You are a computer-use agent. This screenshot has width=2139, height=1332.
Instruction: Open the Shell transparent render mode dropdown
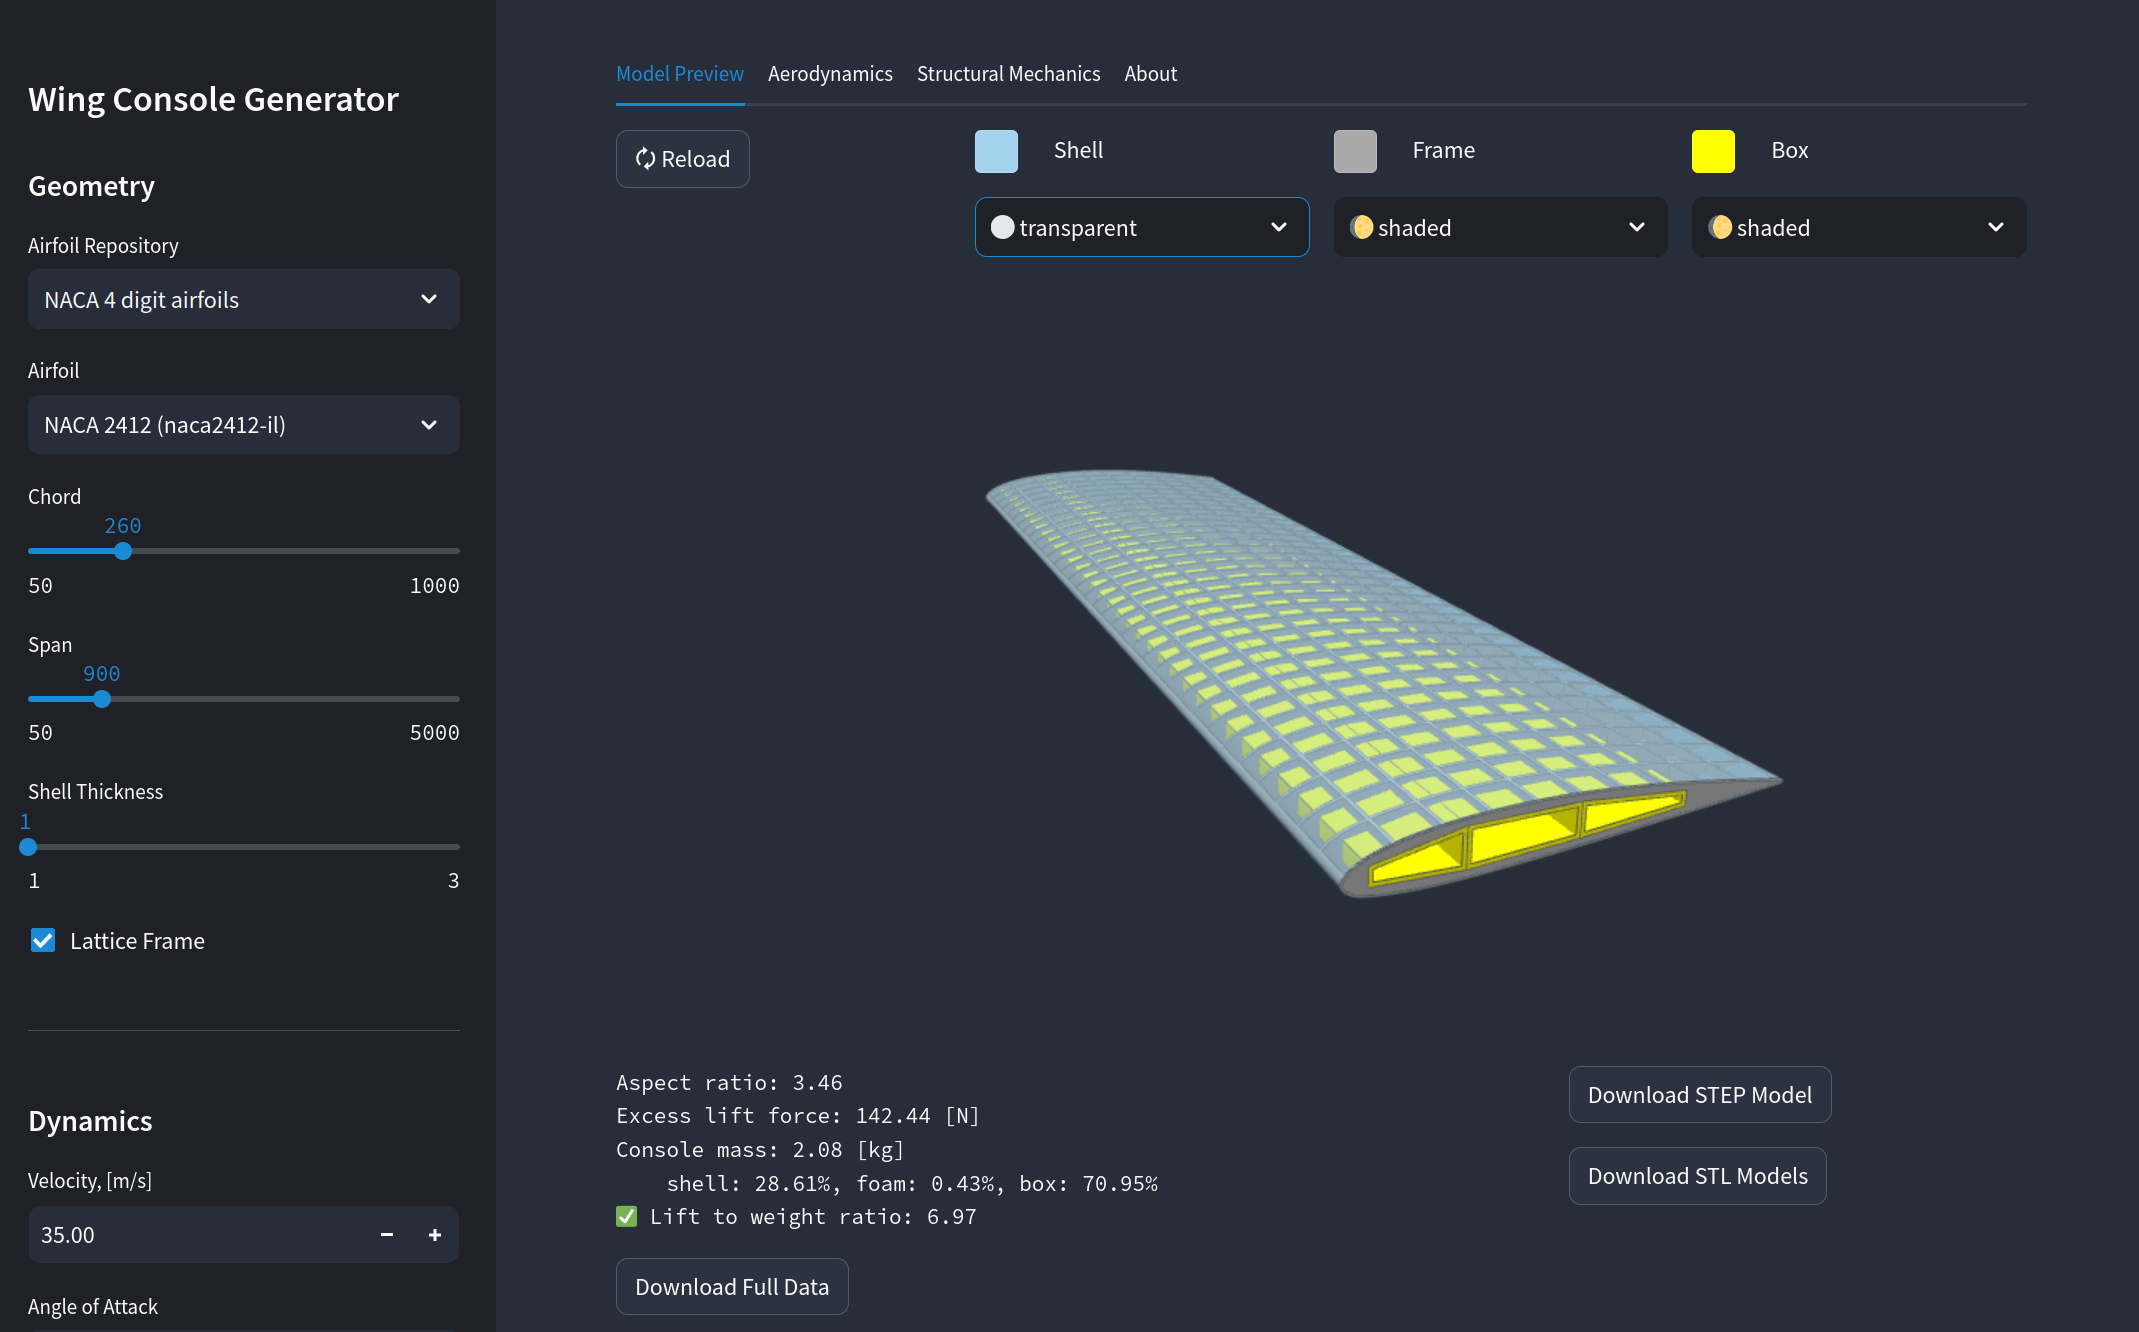coord(1141,227)
